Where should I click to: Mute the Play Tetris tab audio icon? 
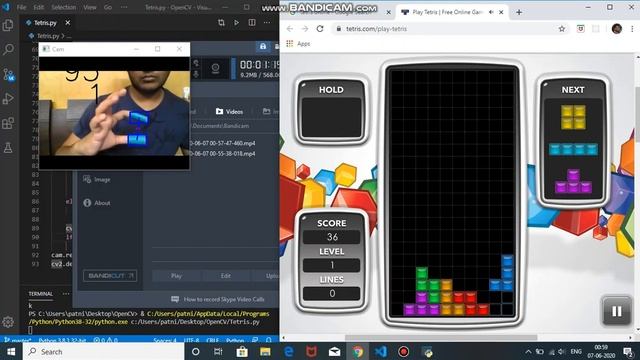coord(491,12)
